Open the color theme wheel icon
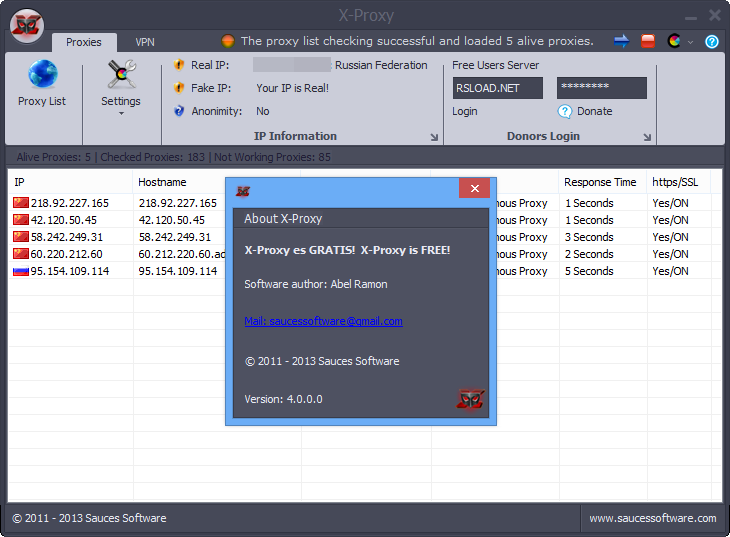This screenshot has height=537, width=730. click(674, 41)
